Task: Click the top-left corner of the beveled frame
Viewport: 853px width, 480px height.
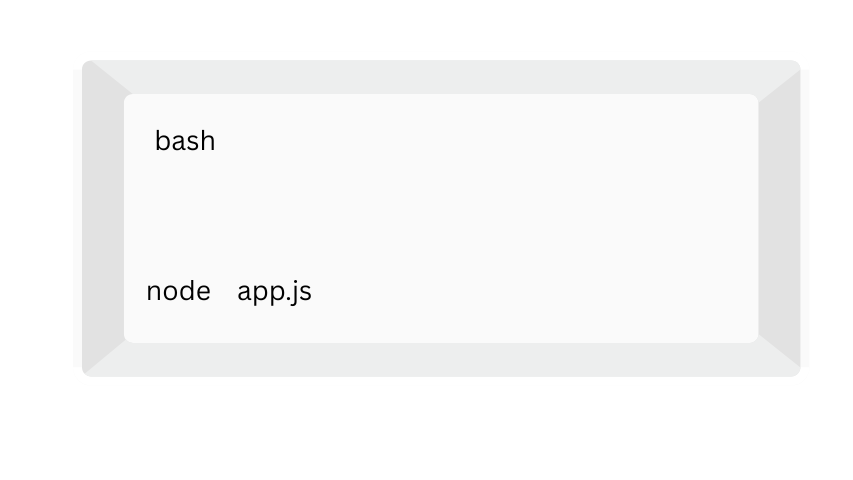Action: pos(92,68)
